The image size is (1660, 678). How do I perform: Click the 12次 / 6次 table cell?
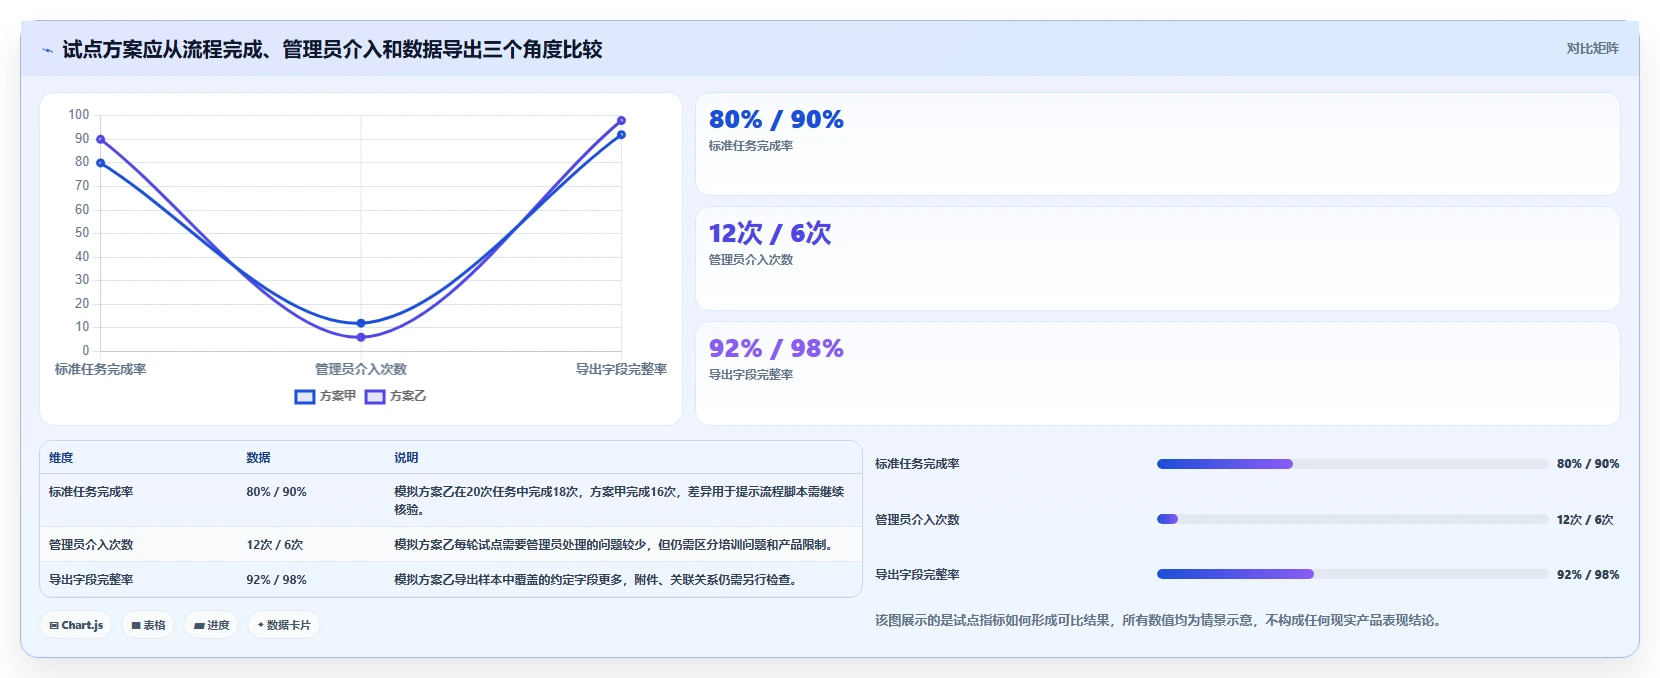(274, 545)
